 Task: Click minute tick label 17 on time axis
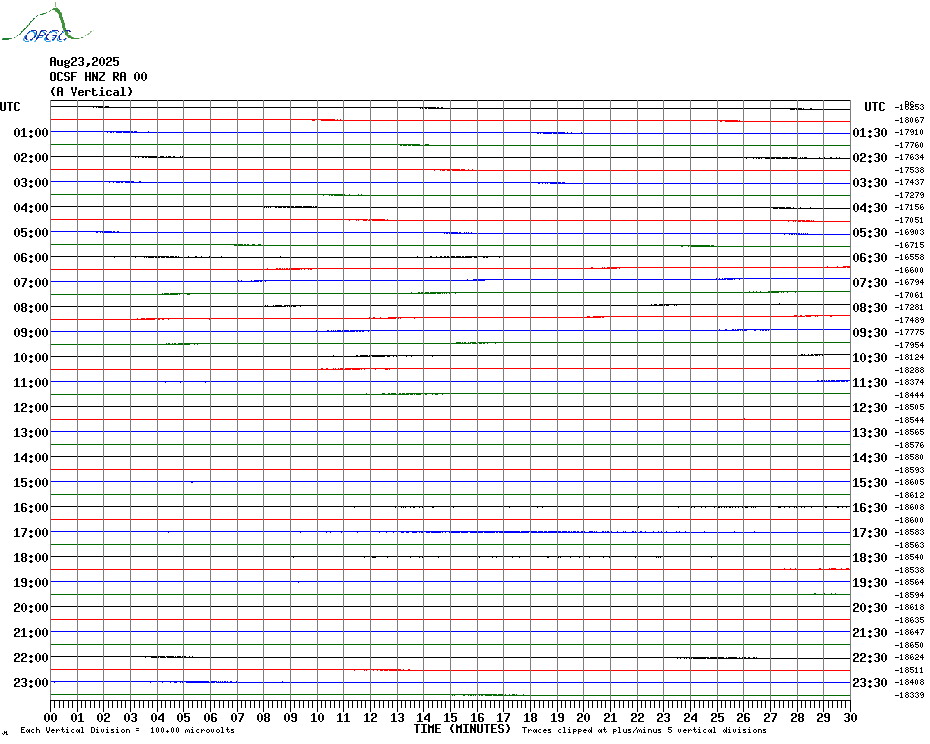(504, 718)
